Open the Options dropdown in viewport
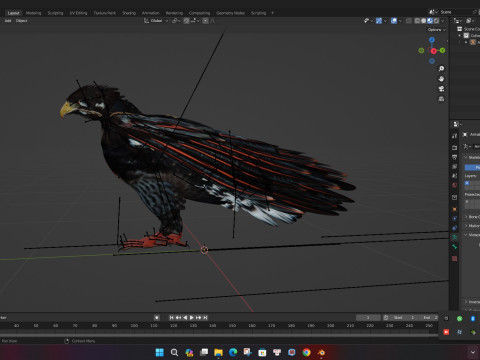 tap(437, 30)
